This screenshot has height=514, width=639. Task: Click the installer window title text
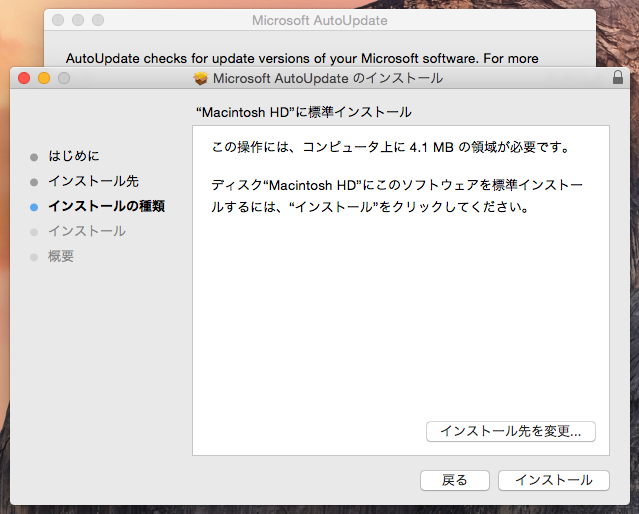click(328, 78)
